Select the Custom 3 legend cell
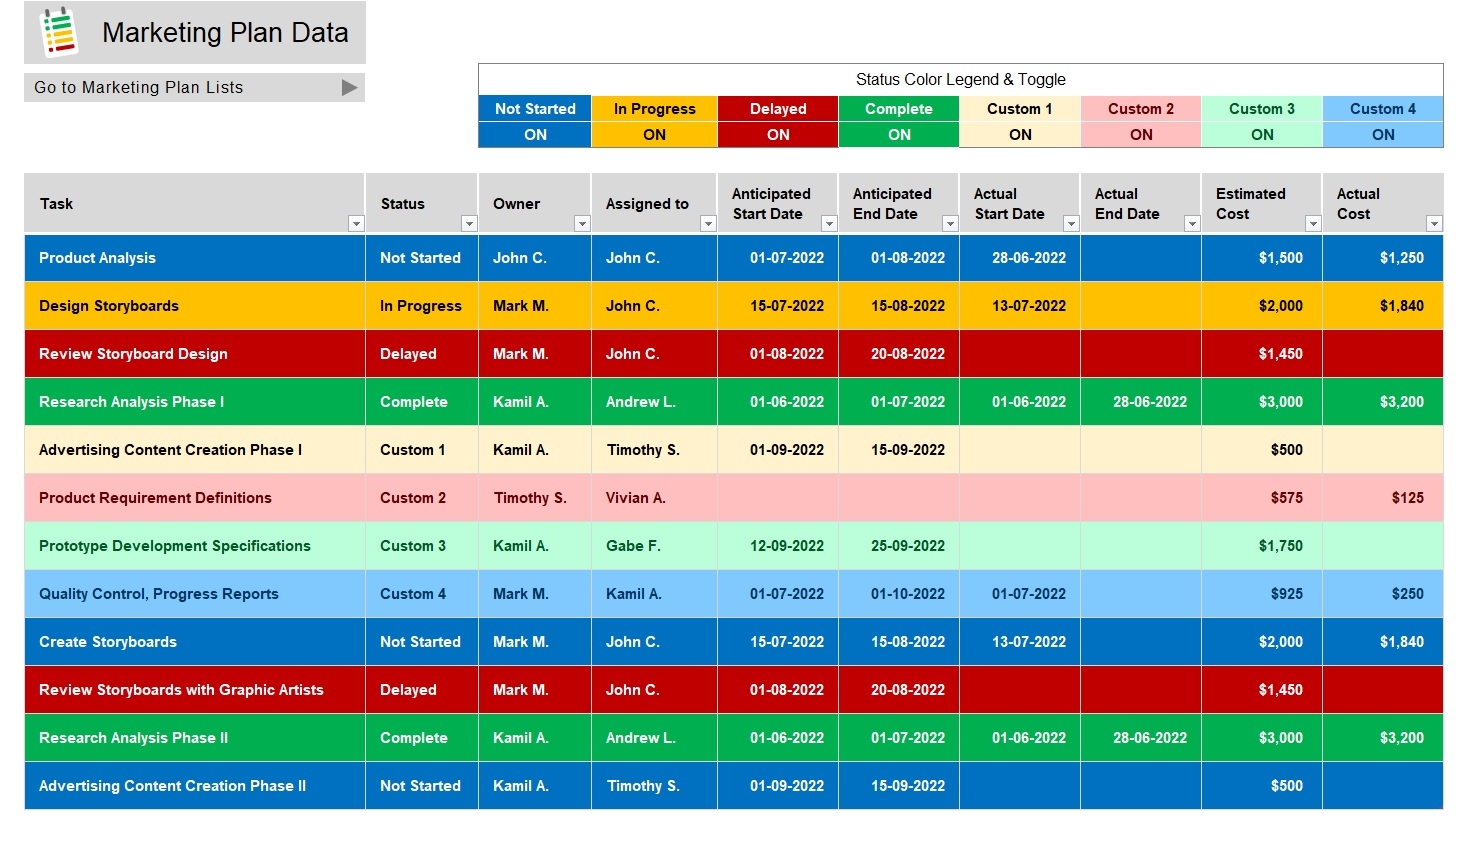Image resolution: width=1474 pixels, height=850 pixels. pyautogui.click(x=1262, y=108)
